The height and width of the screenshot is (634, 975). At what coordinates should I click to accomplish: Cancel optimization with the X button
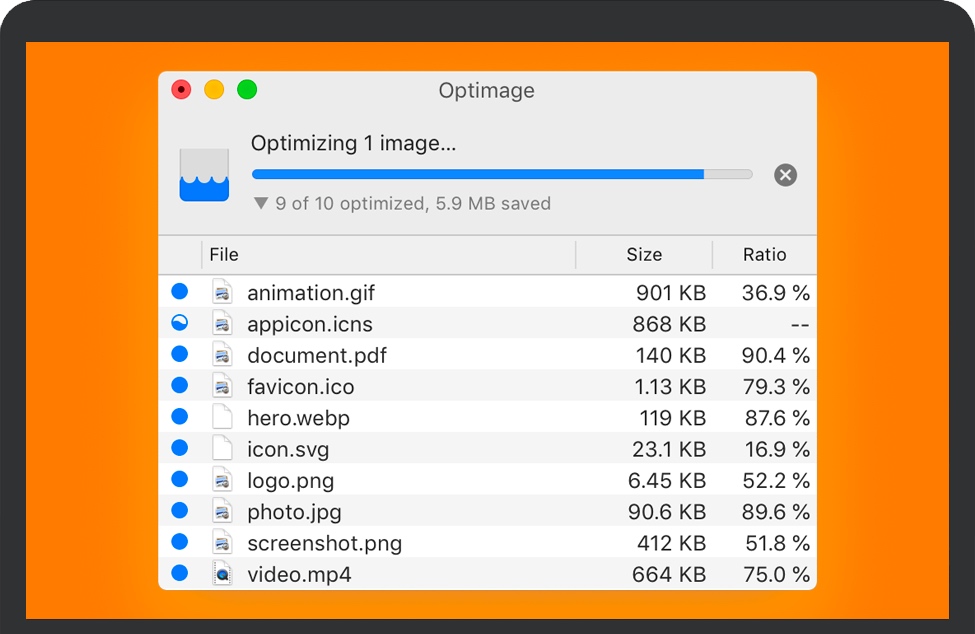click(x=785, y=174)
